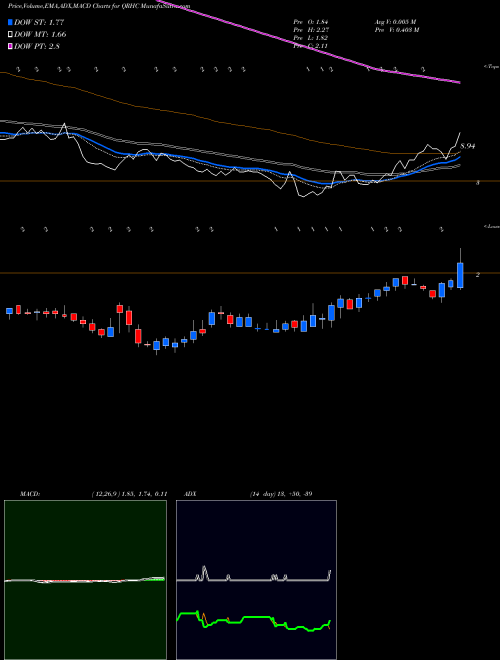Click the '2' axis label on candlestick chart
Screen dimensions: 500x660
pyautogui.click(x=478, y=274)
